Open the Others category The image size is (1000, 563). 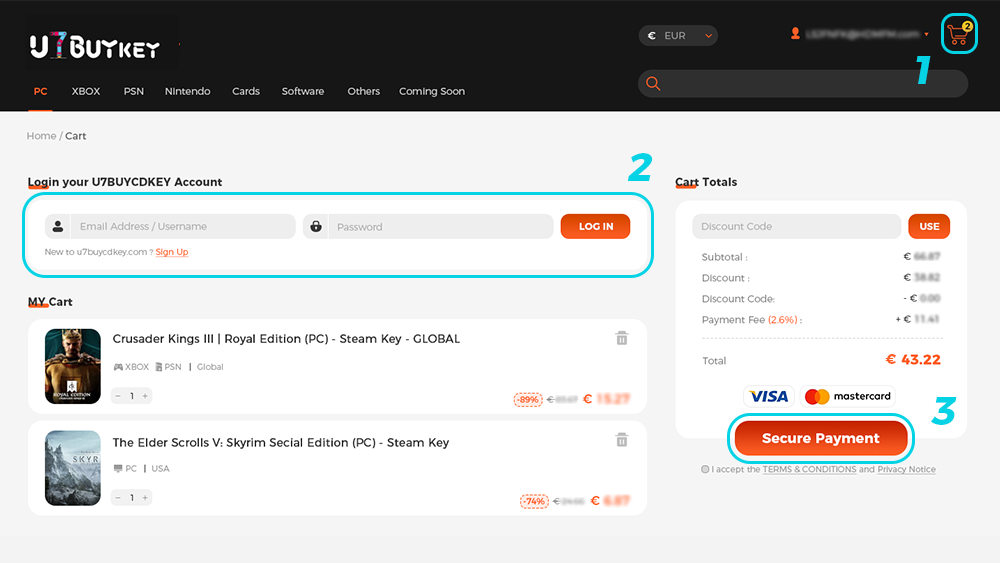364,91
